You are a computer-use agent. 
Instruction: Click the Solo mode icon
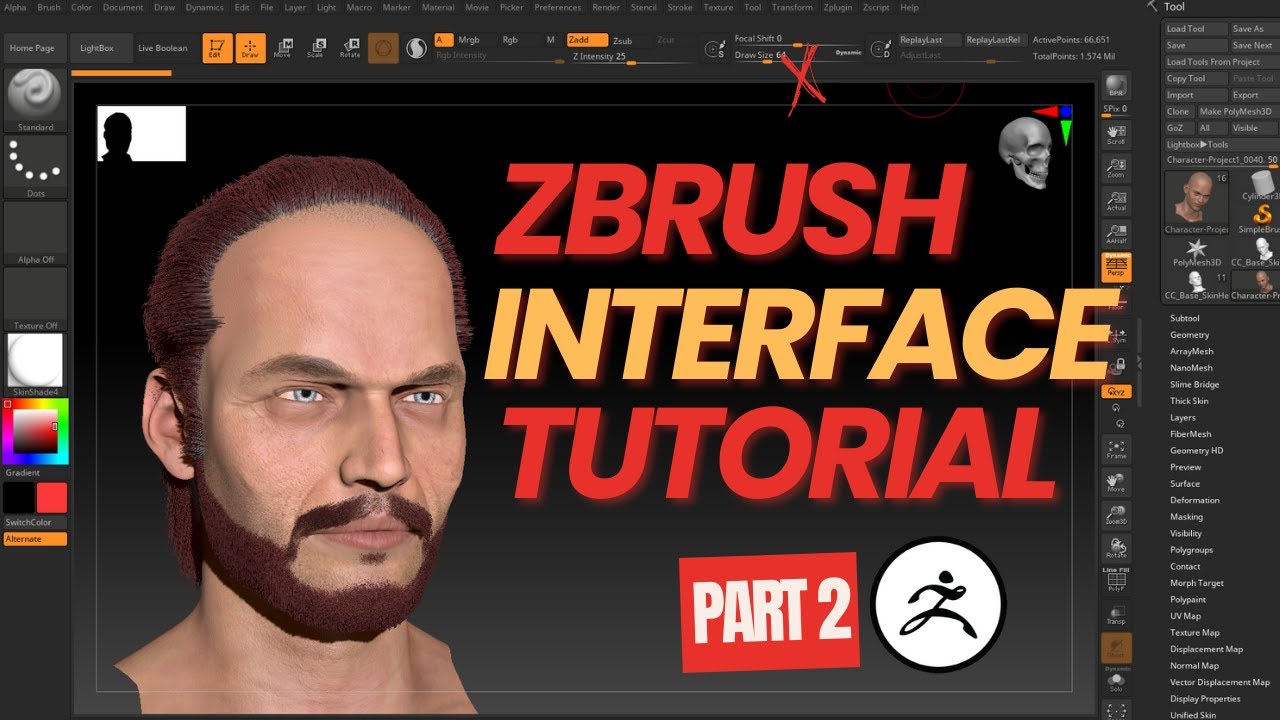tap(1116, 681)
